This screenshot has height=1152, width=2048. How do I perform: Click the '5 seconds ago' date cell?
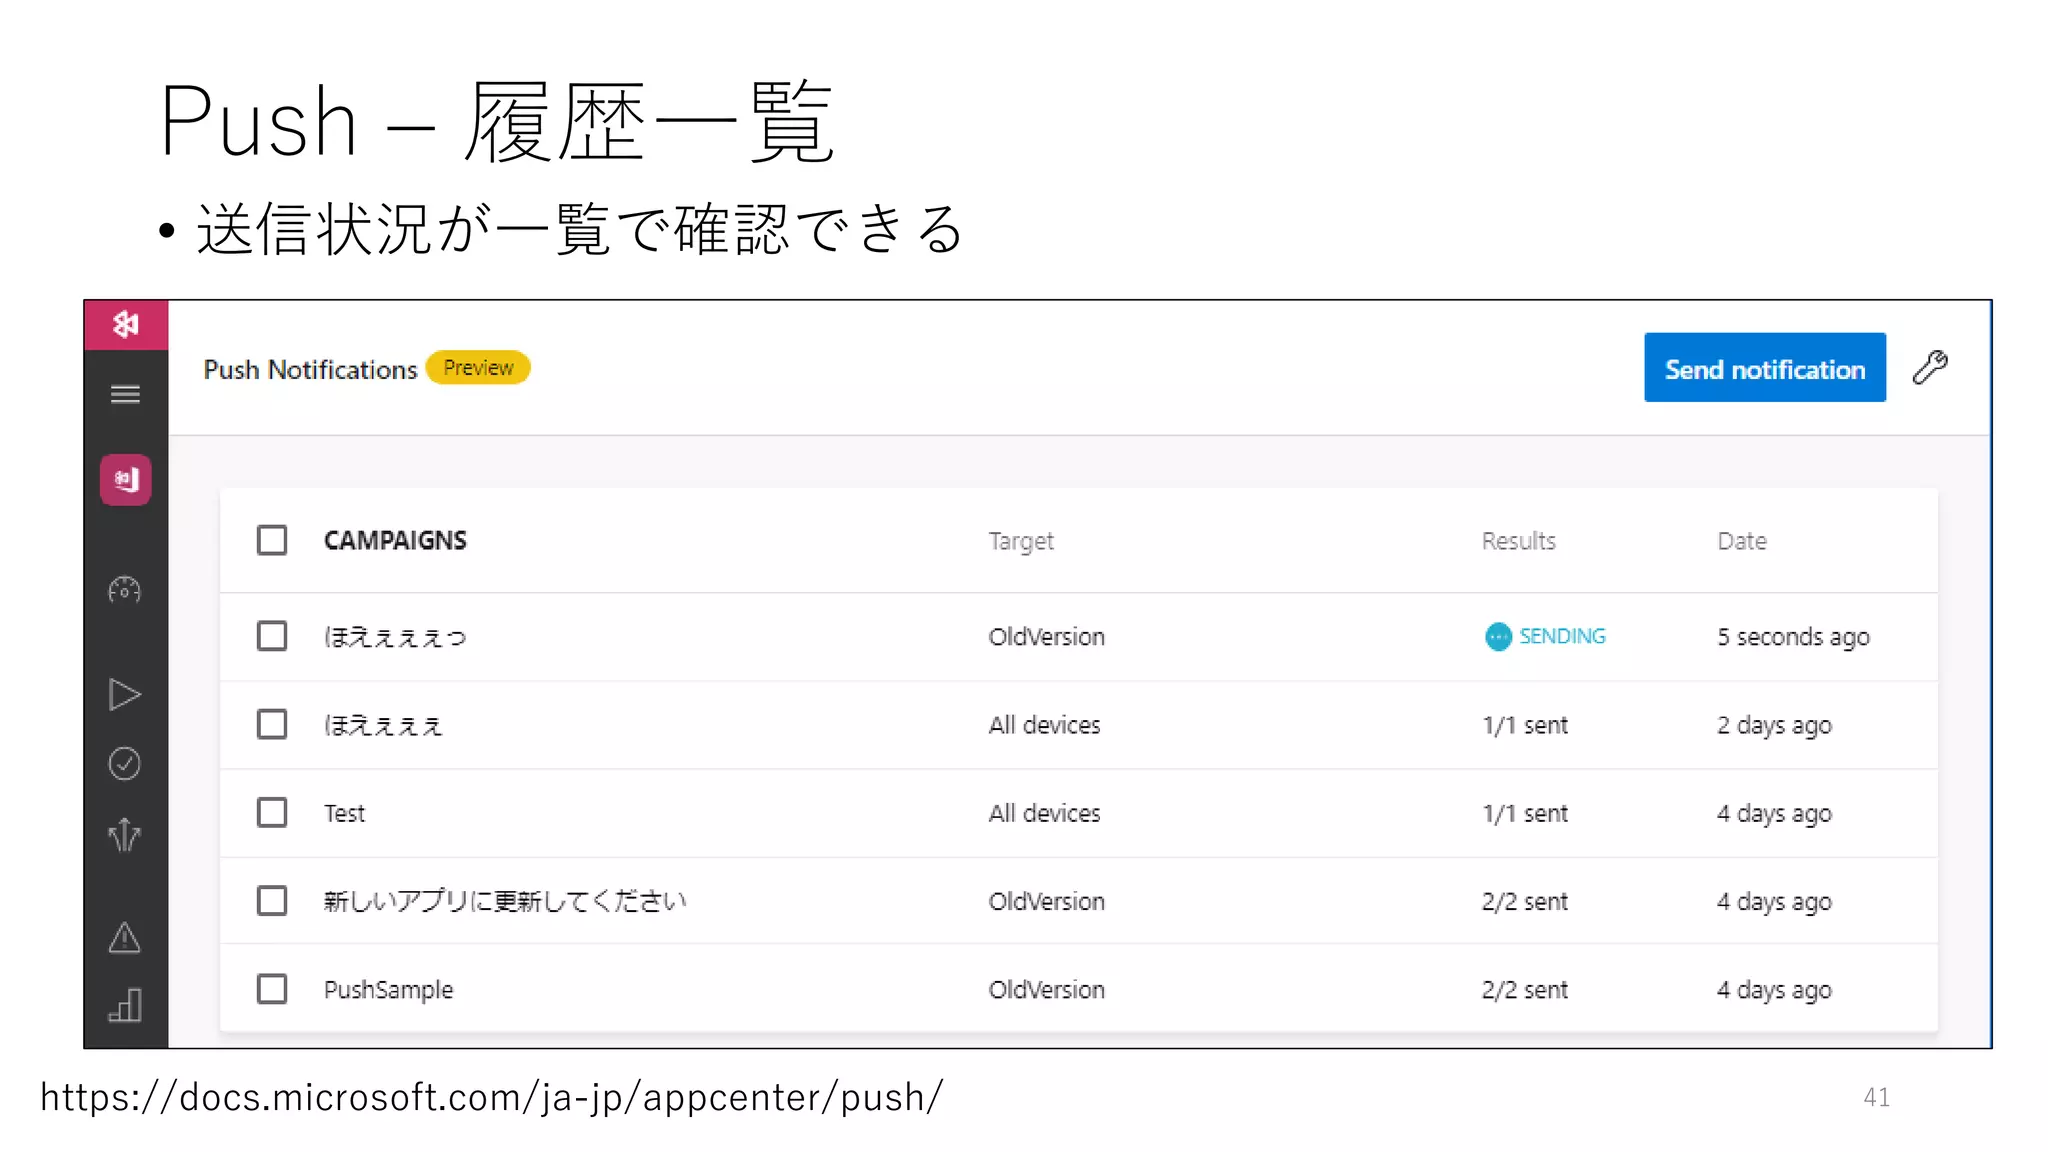click(x=1793, y=637)
